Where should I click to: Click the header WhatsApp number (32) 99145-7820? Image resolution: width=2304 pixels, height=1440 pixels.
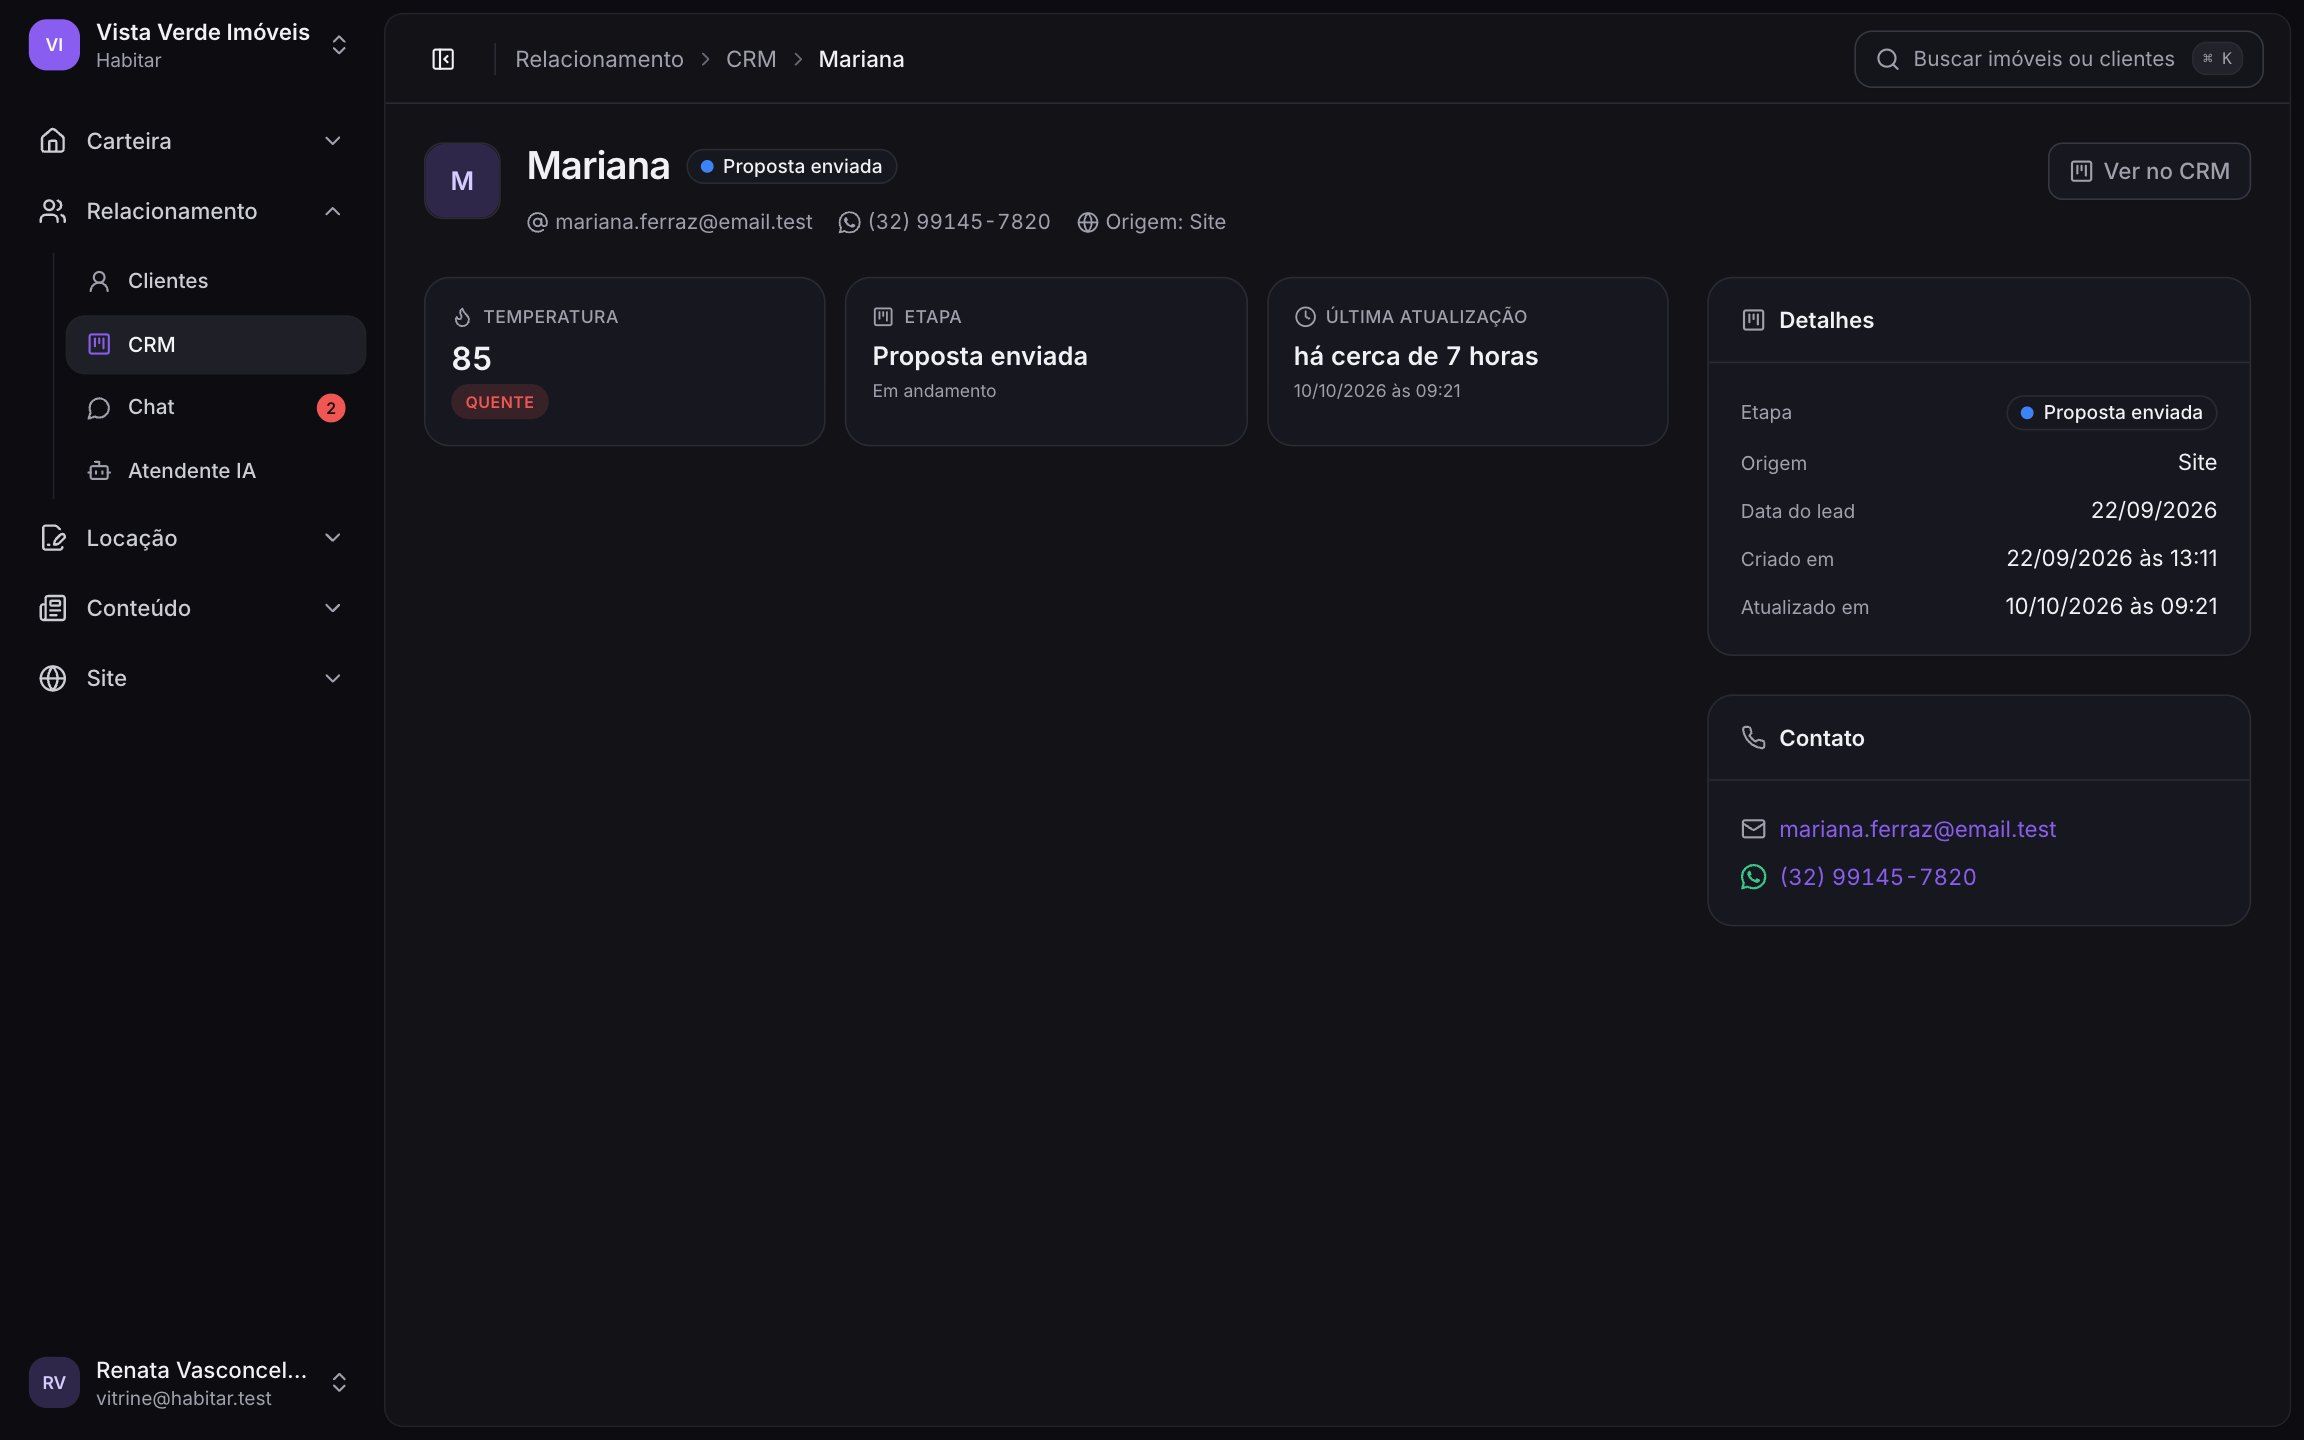[x=959, y=222]
